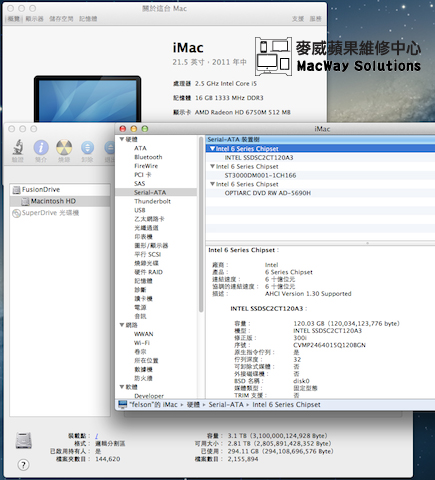This screenshot has height=480, width=435.
Task: Click Intel 6 Series Chipset in the path bar
Action: [286, 405]
